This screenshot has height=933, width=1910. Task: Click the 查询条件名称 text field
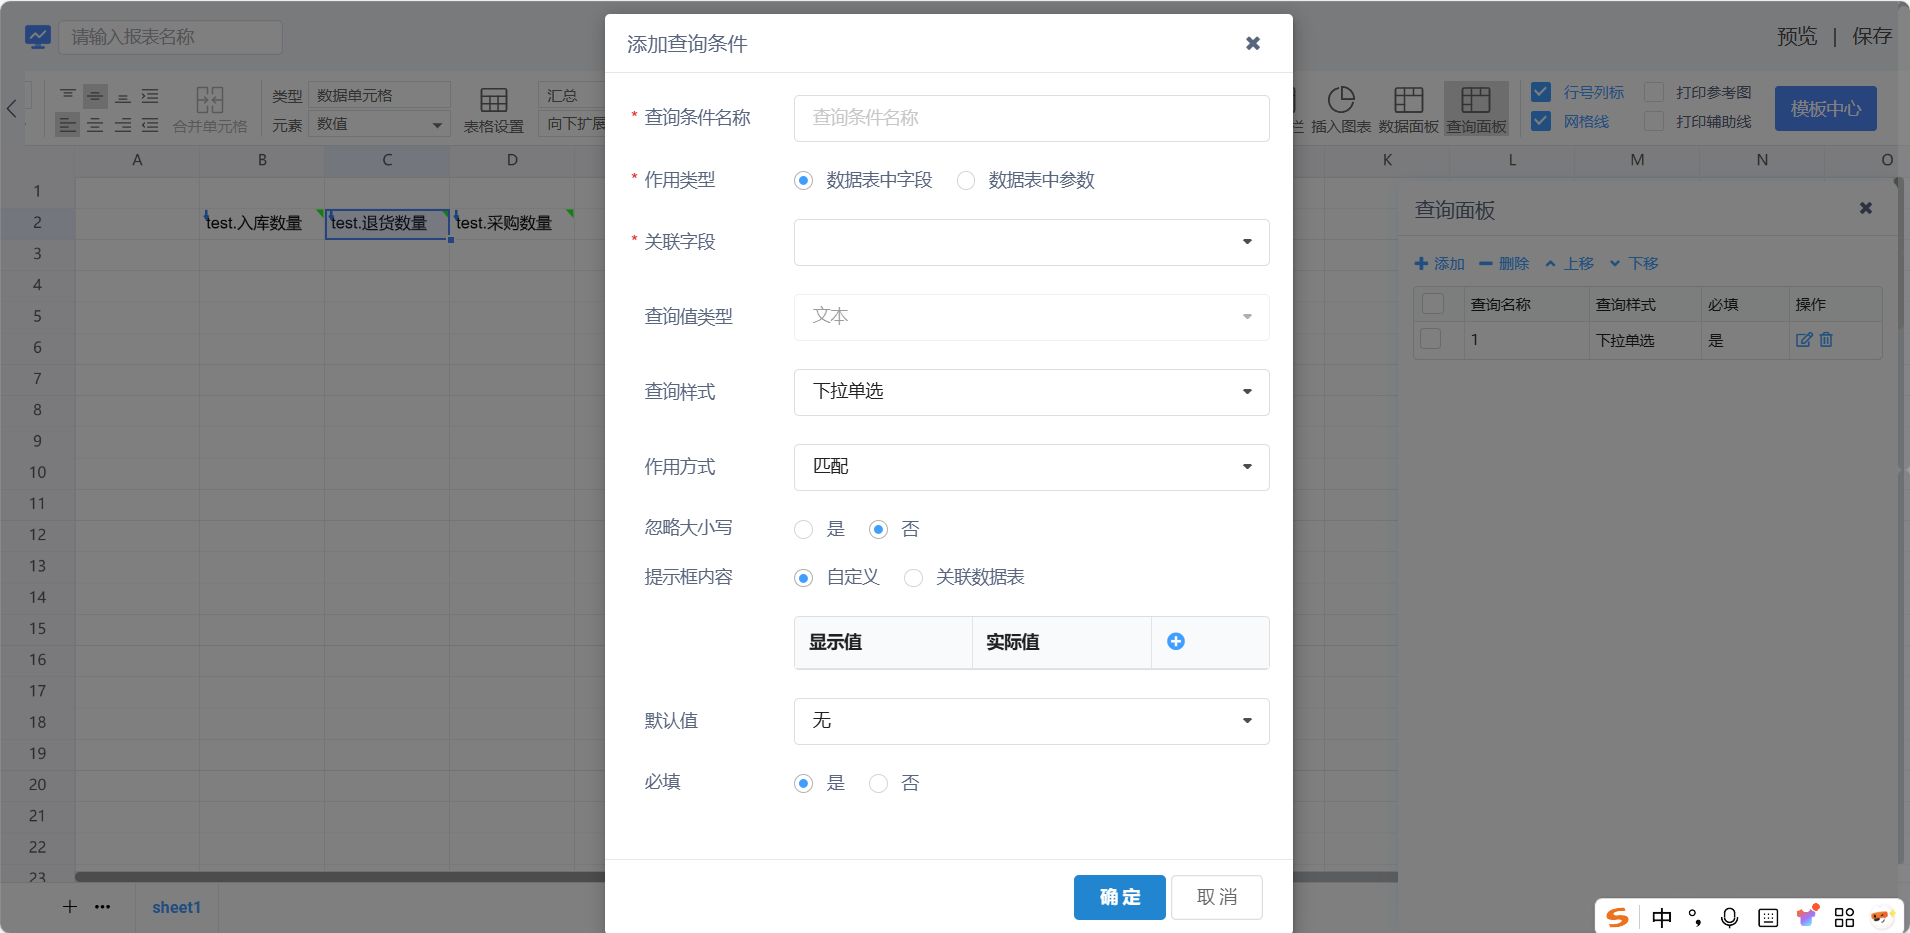[1031, 118]
